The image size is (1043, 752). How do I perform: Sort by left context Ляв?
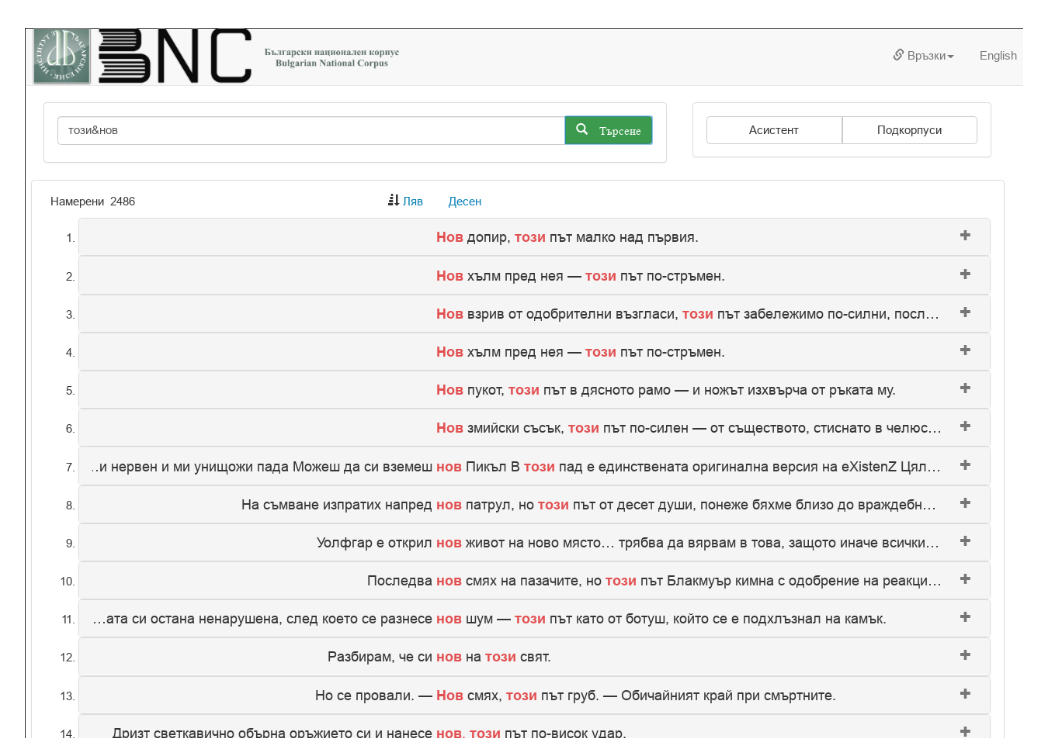click(412, 201)
